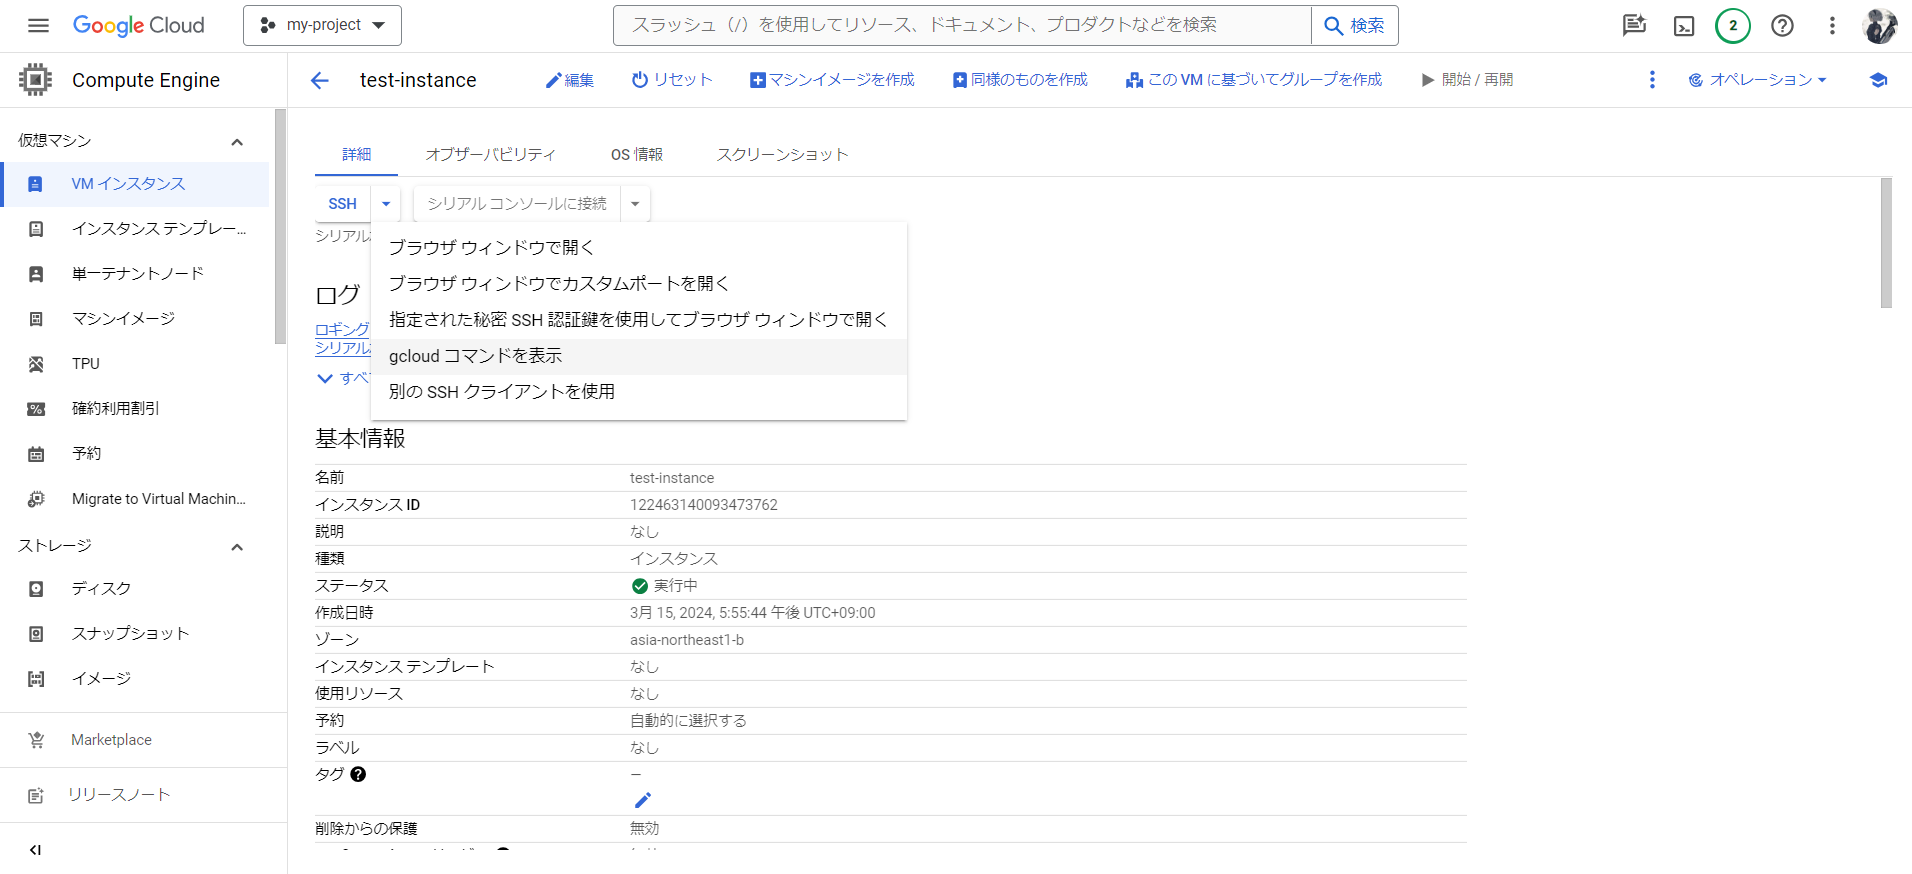The height and width of the screenshot is (874, 1912).
Task: Switch to スクリーンショット tab
Action: (x=782, y=154)
